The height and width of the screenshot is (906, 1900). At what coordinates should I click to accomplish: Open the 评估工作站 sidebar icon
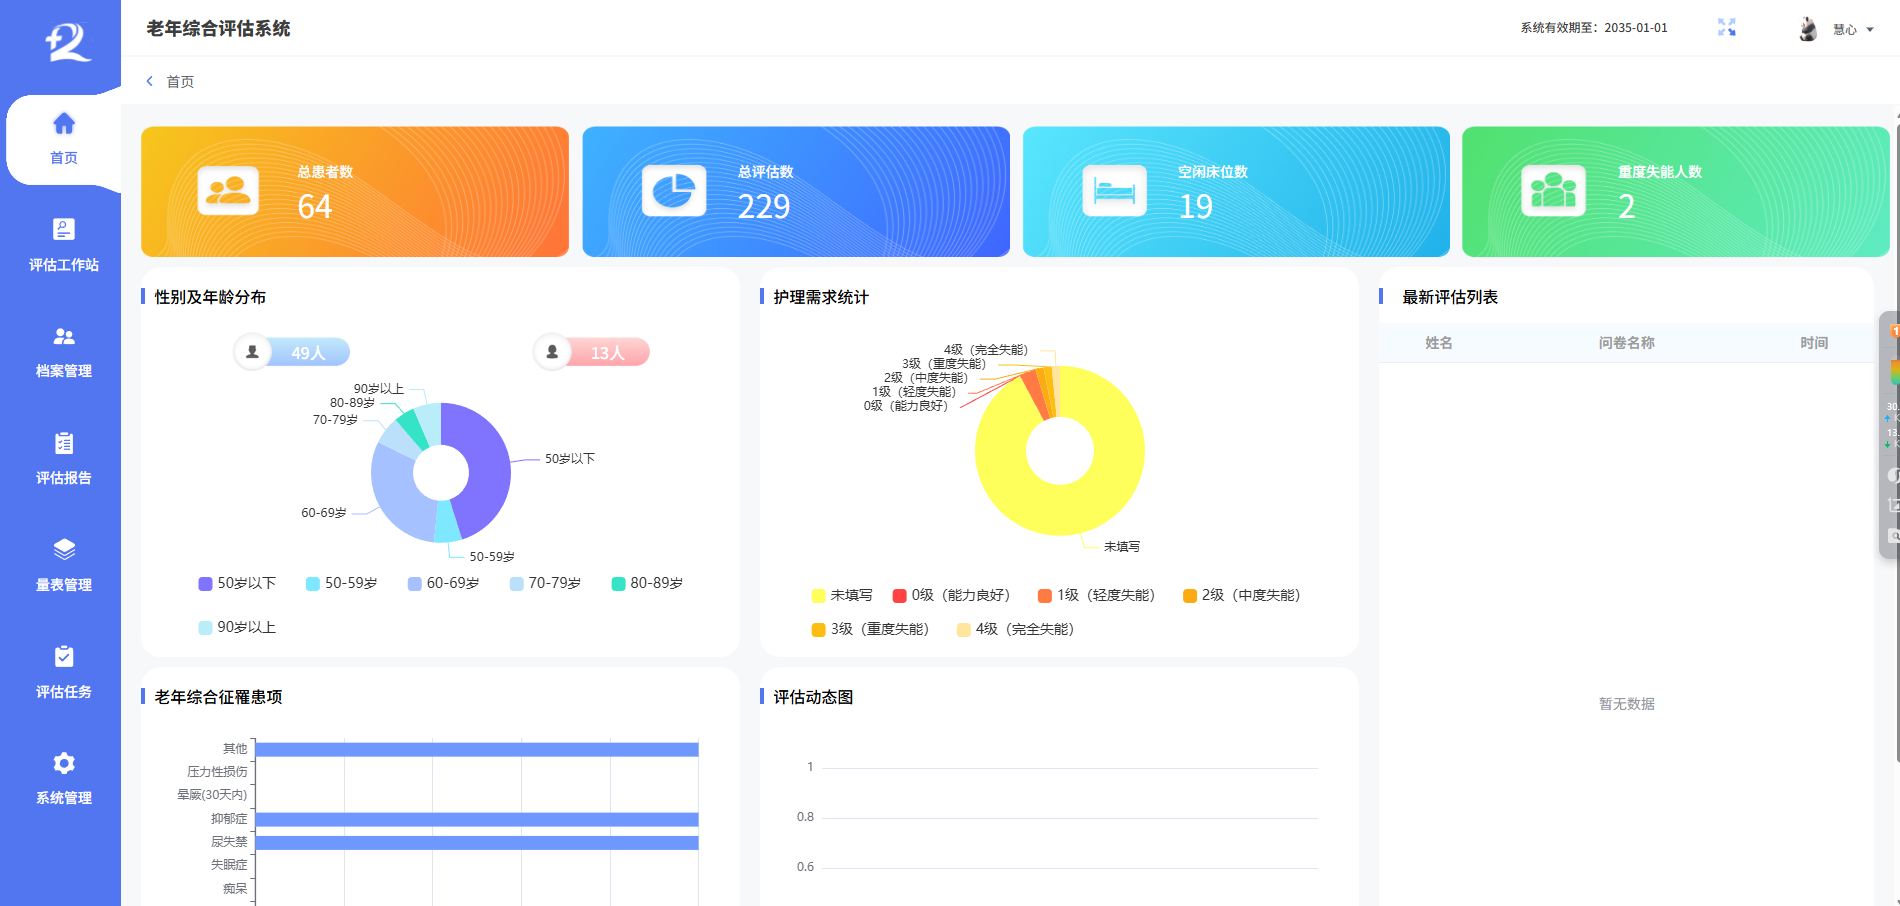[64, 231]
